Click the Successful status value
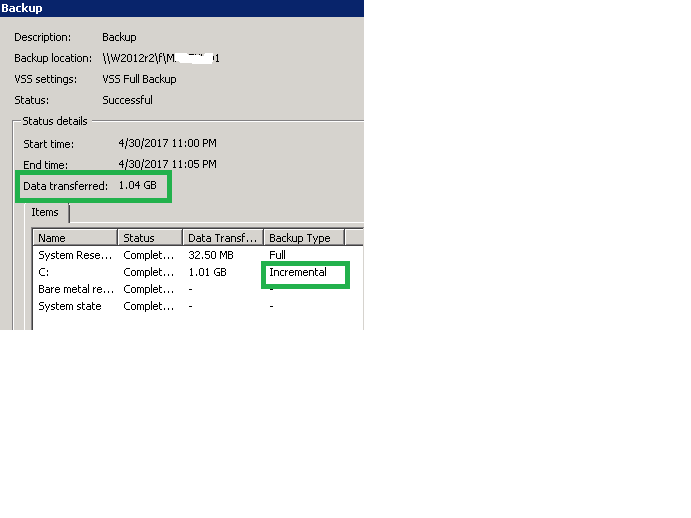Viewport: 691px width, 518px height. (x=127, y=100)
